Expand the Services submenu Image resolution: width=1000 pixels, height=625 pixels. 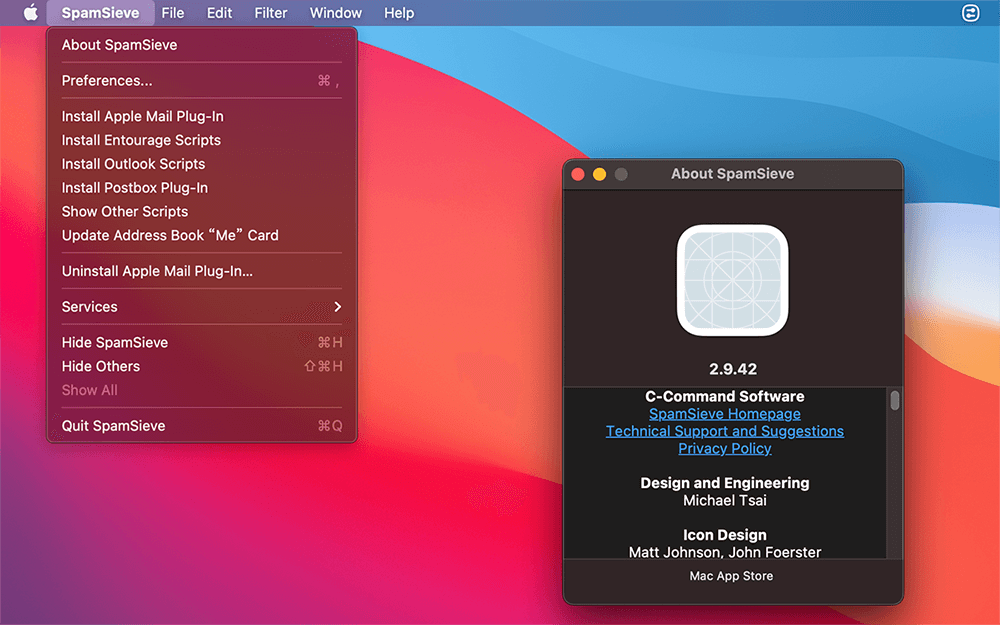point(202,307)
